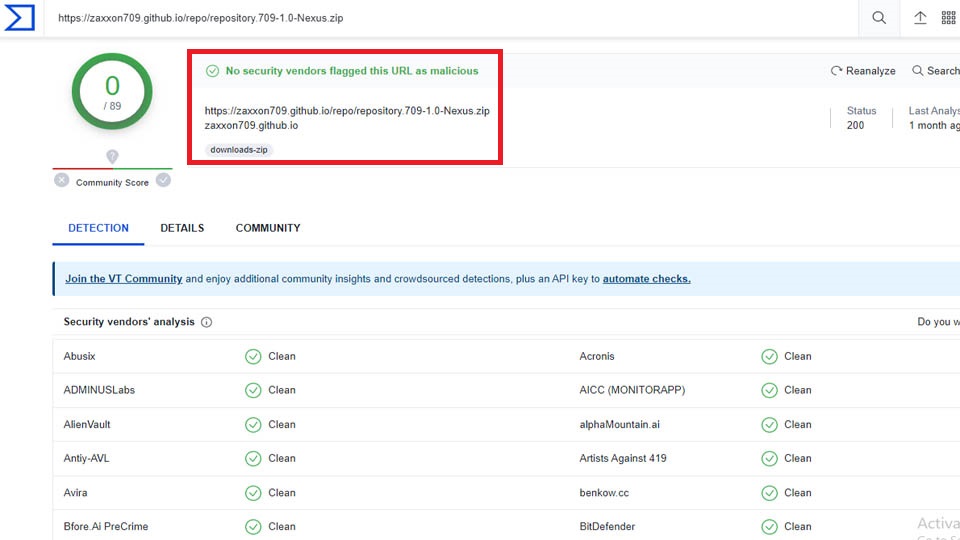
Task: Click the Security vendors' analysis heading
Action: pyautogui.click(x=129, y=322)
